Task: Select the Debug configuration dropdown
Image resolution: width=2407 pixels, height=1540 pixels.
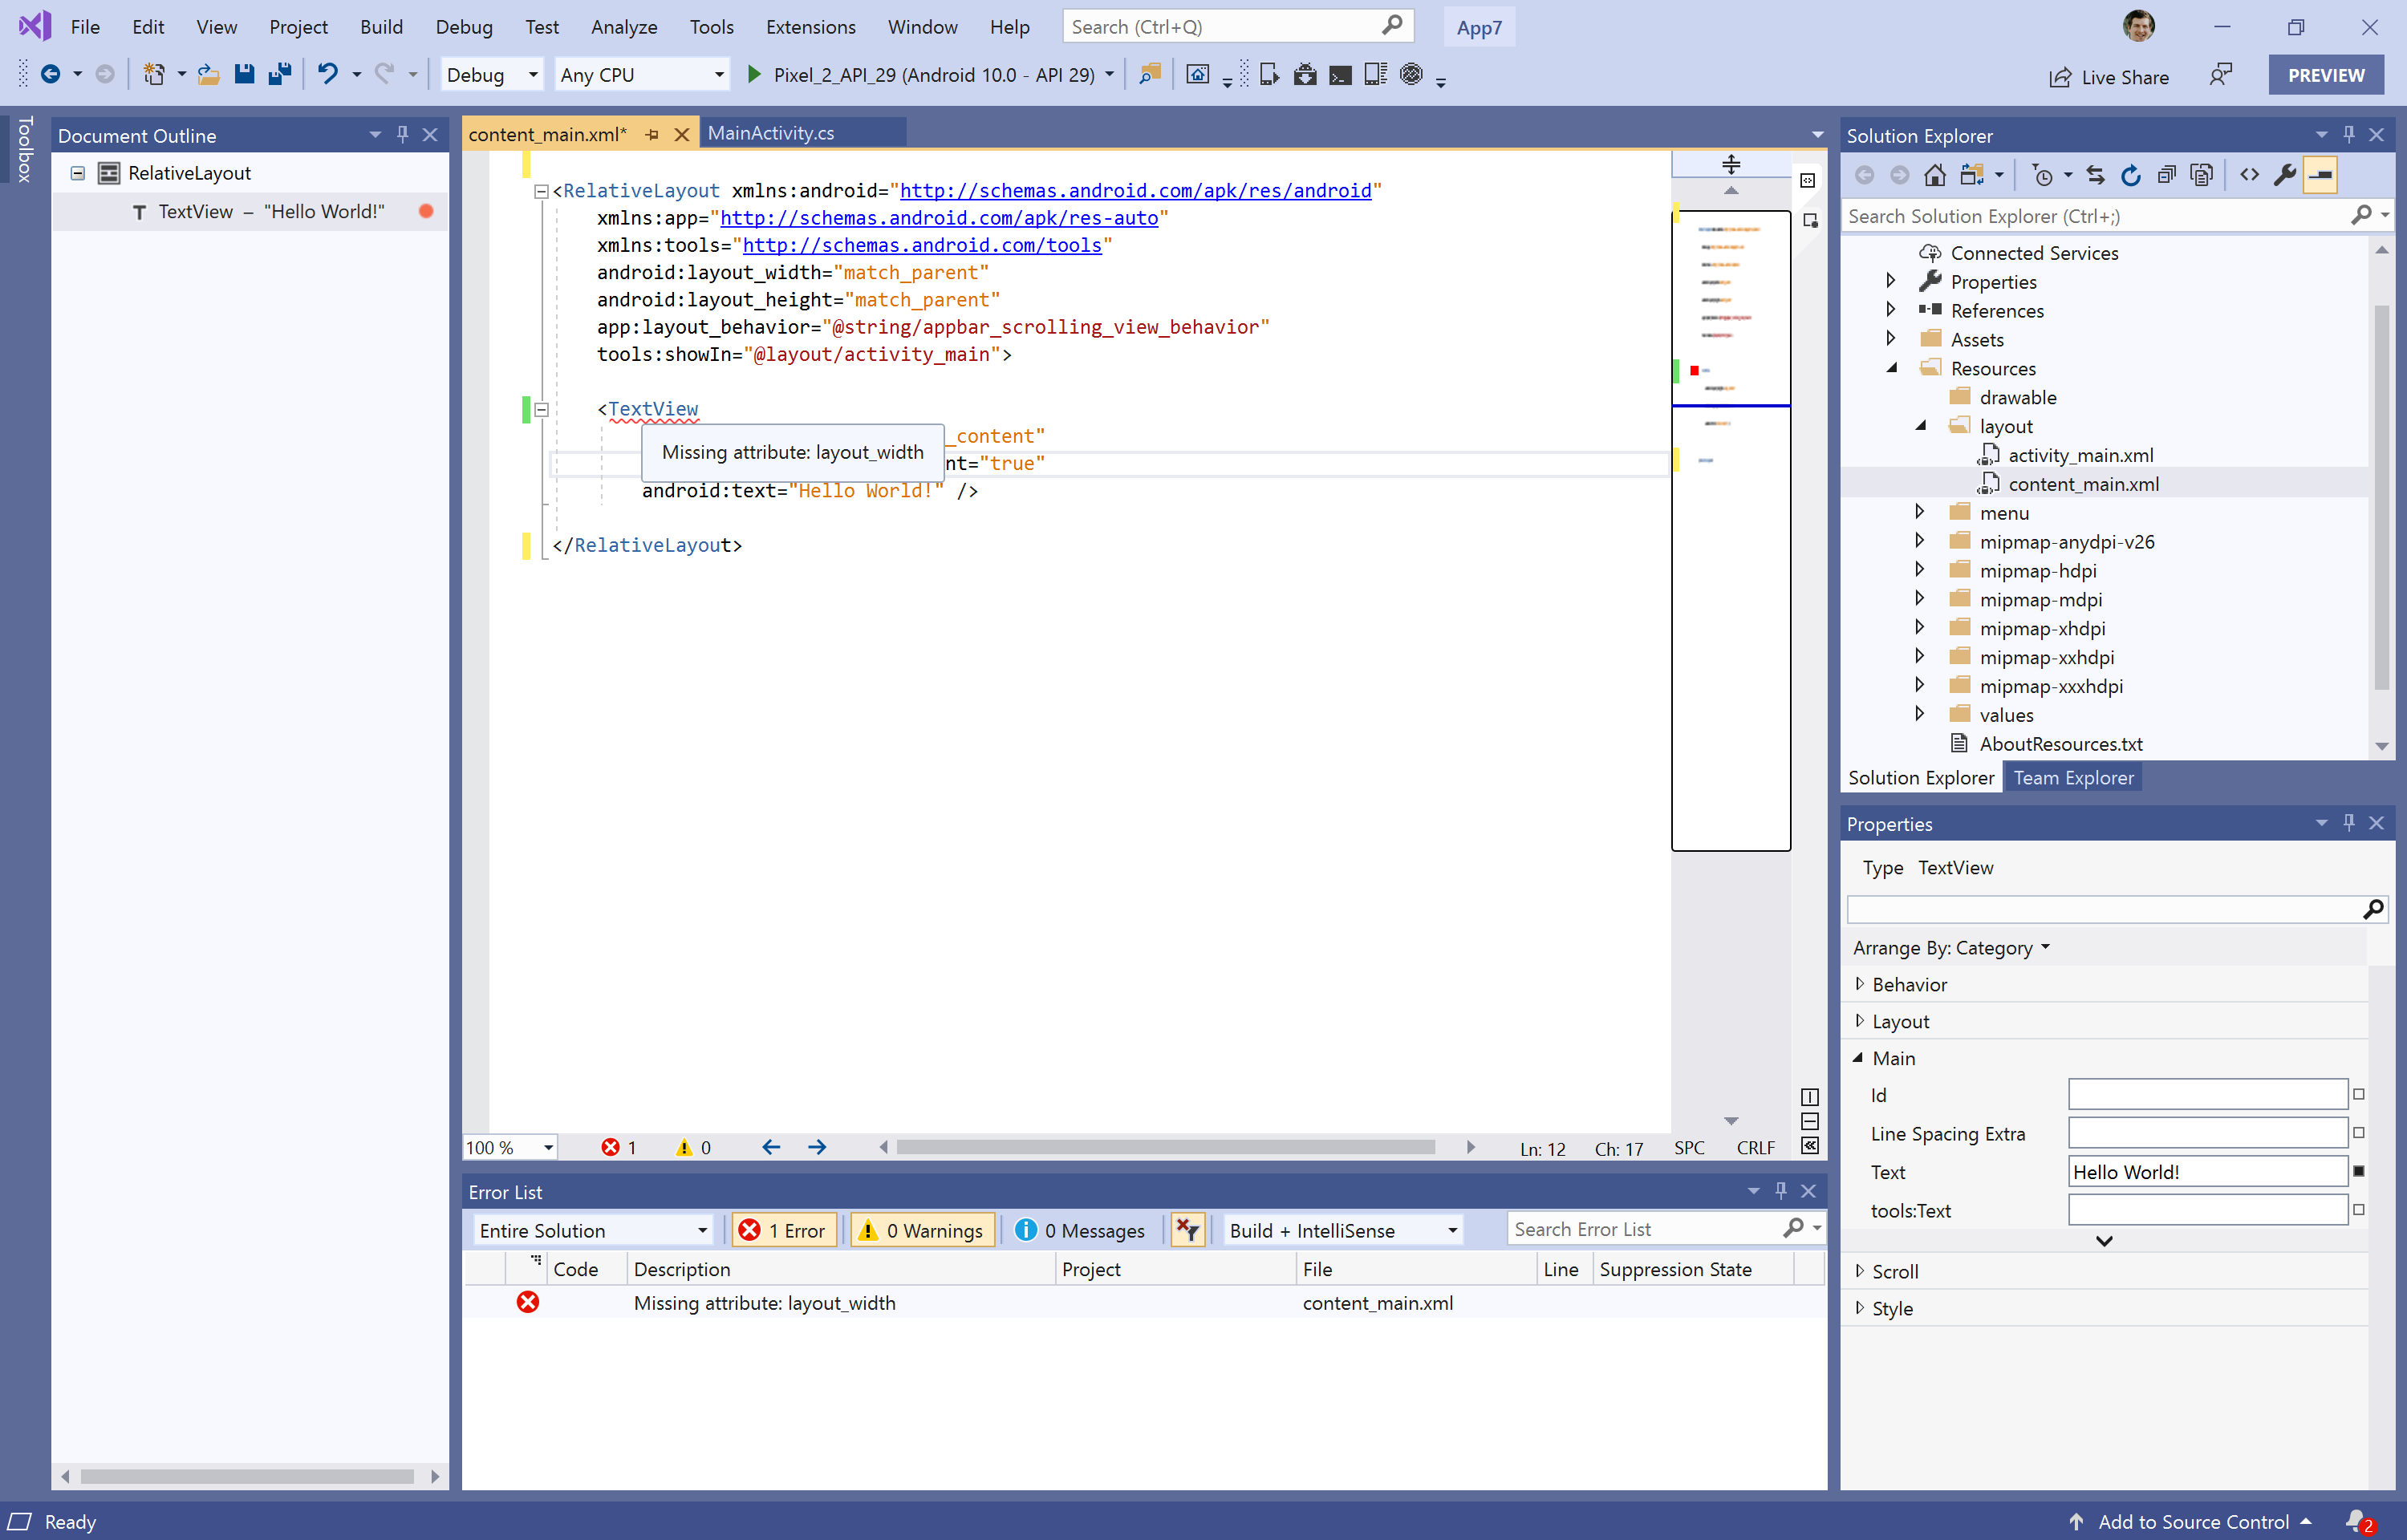Action: (x=489, y=74)
